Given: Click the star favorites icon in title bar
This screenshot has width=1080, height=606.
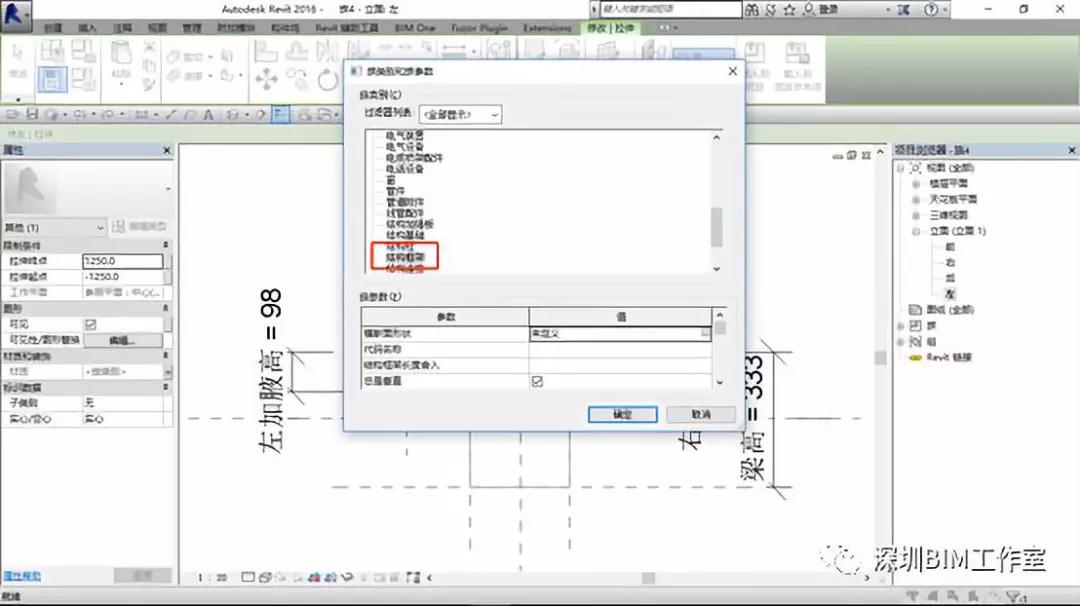Looking at the screenshot, I should [x=789, y=10].
